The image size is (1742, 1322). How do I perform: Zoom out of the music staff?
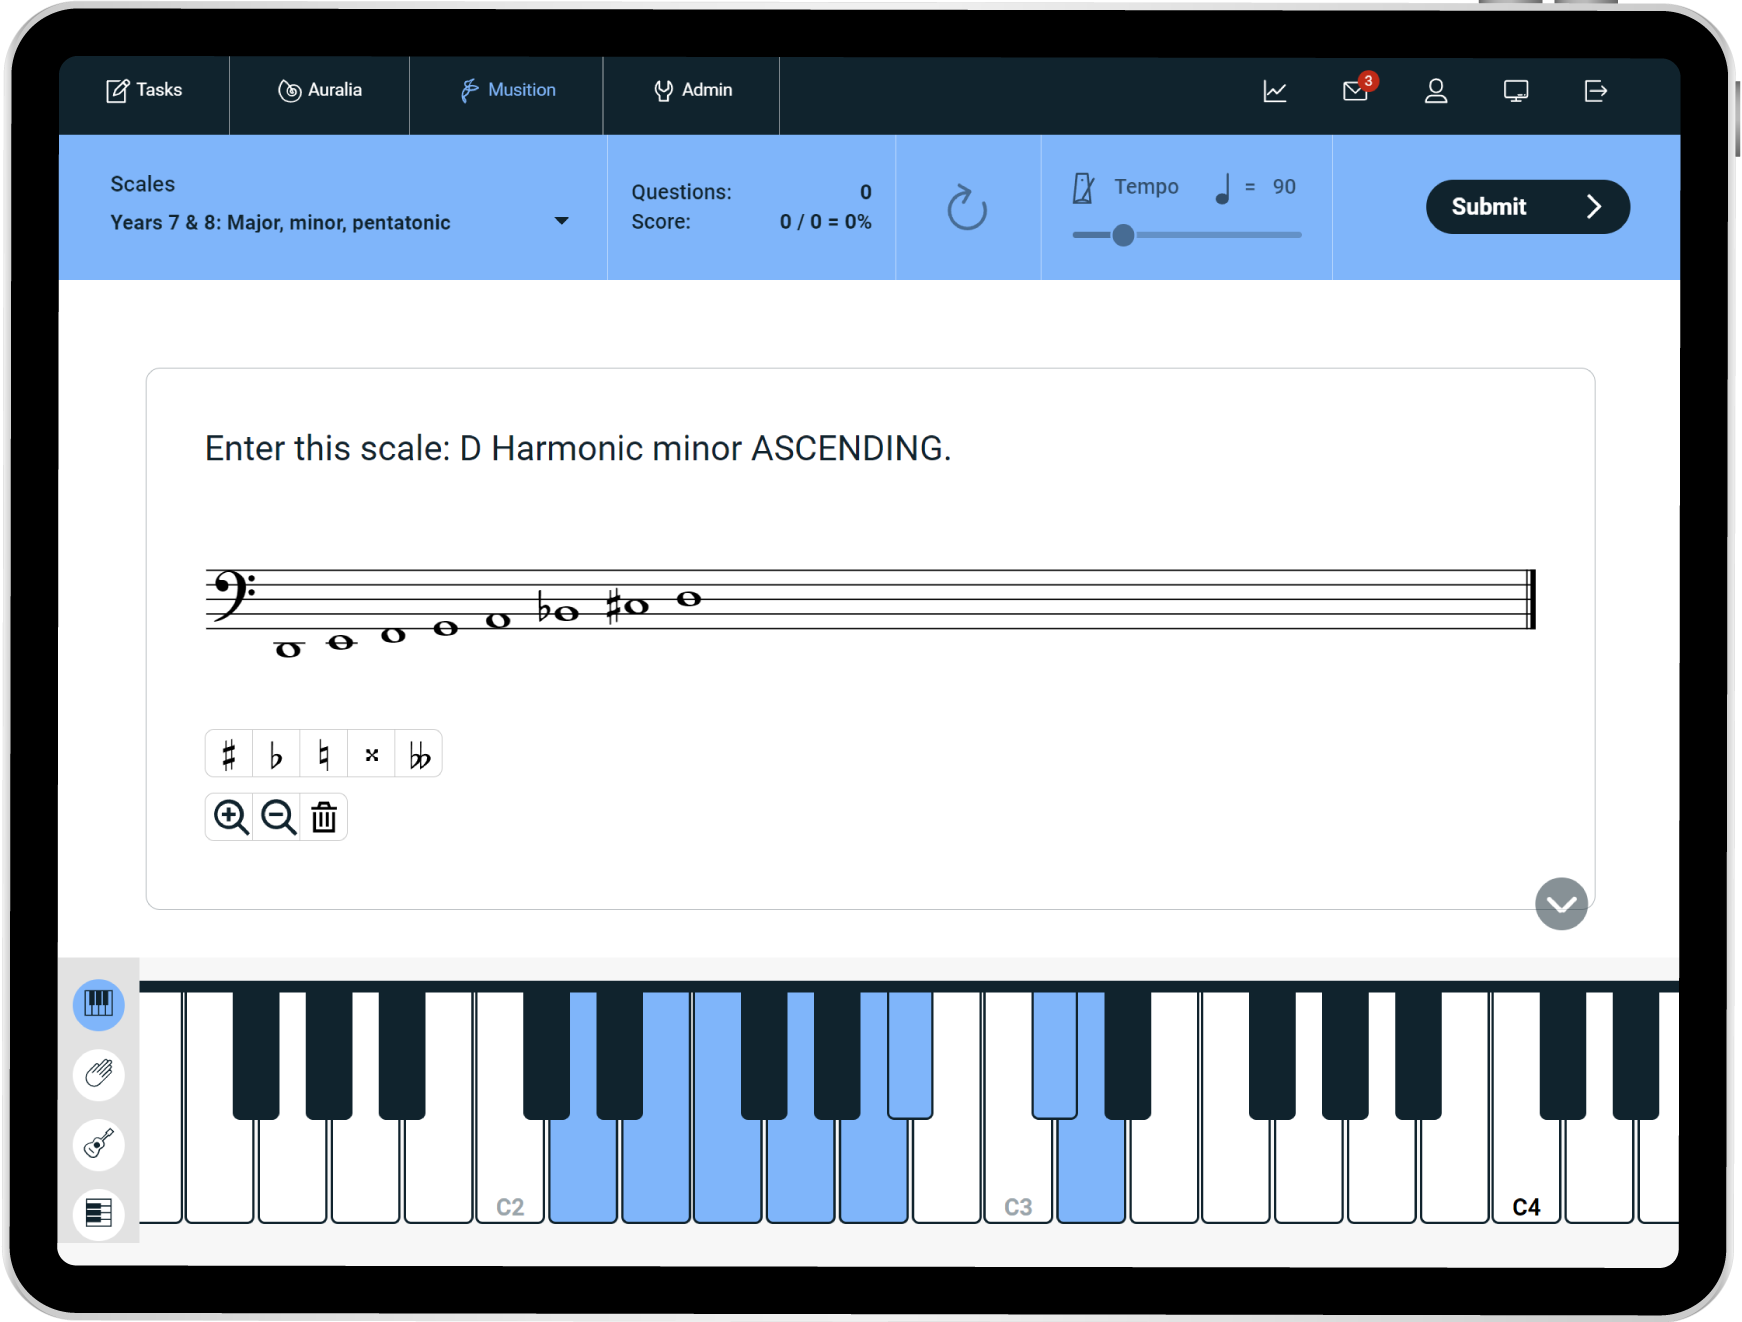(x=278, y=817)
